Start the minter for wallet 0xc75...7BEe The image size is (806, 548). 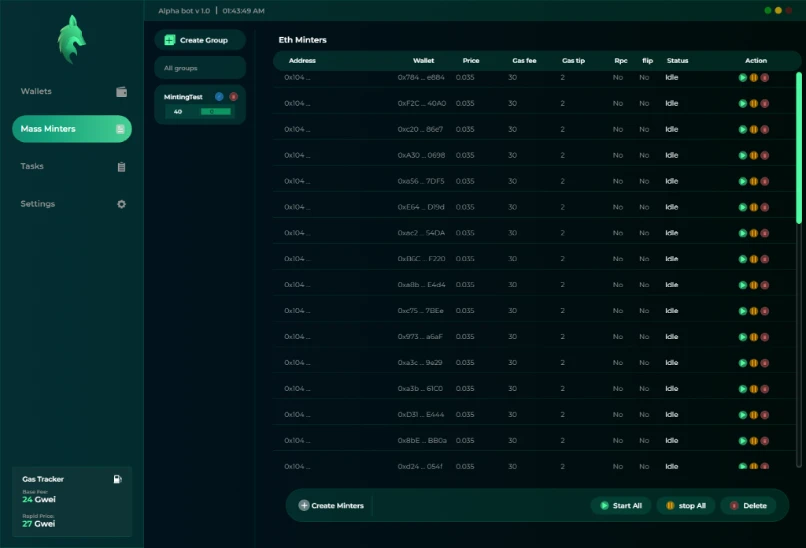pos(742,311)
